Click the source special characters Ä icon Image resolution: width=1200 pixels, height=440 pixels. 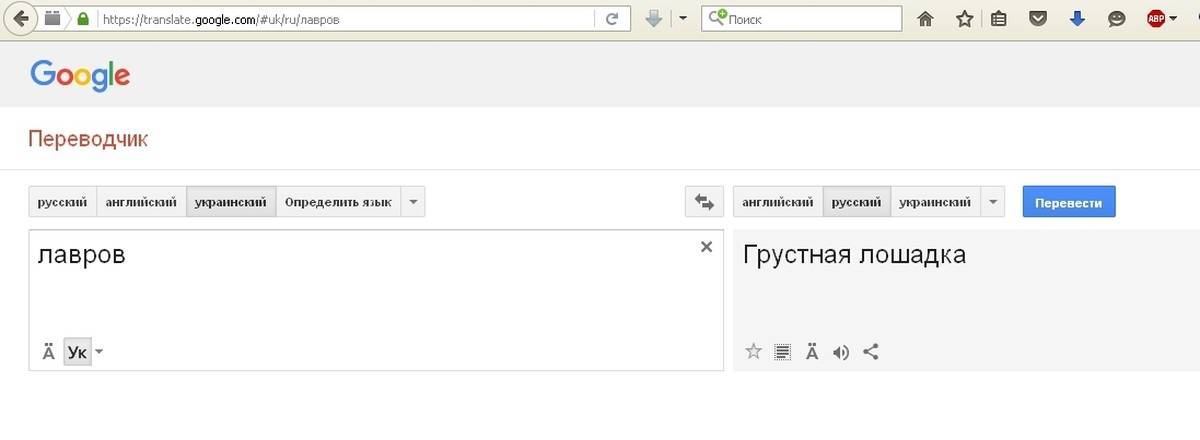48,352
